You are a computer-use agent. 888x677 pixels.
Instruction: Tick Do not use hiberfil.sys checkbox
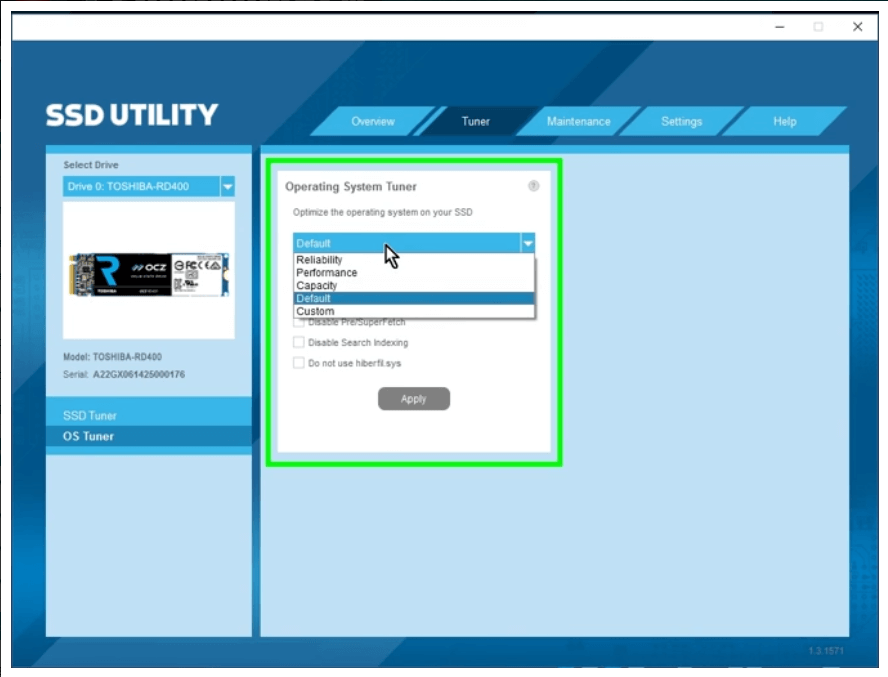[x=298, y=363]
